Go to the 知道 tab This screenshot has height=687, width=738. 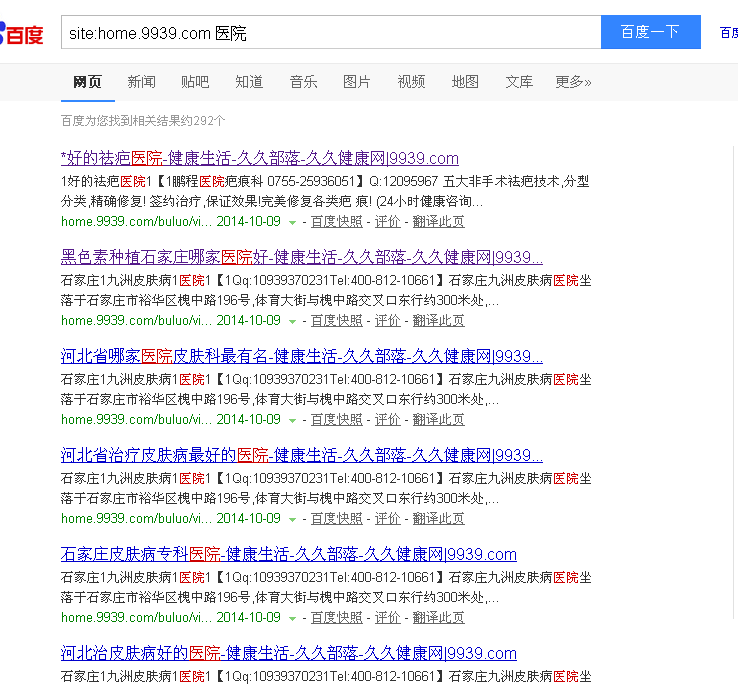(x=249, y=82)
